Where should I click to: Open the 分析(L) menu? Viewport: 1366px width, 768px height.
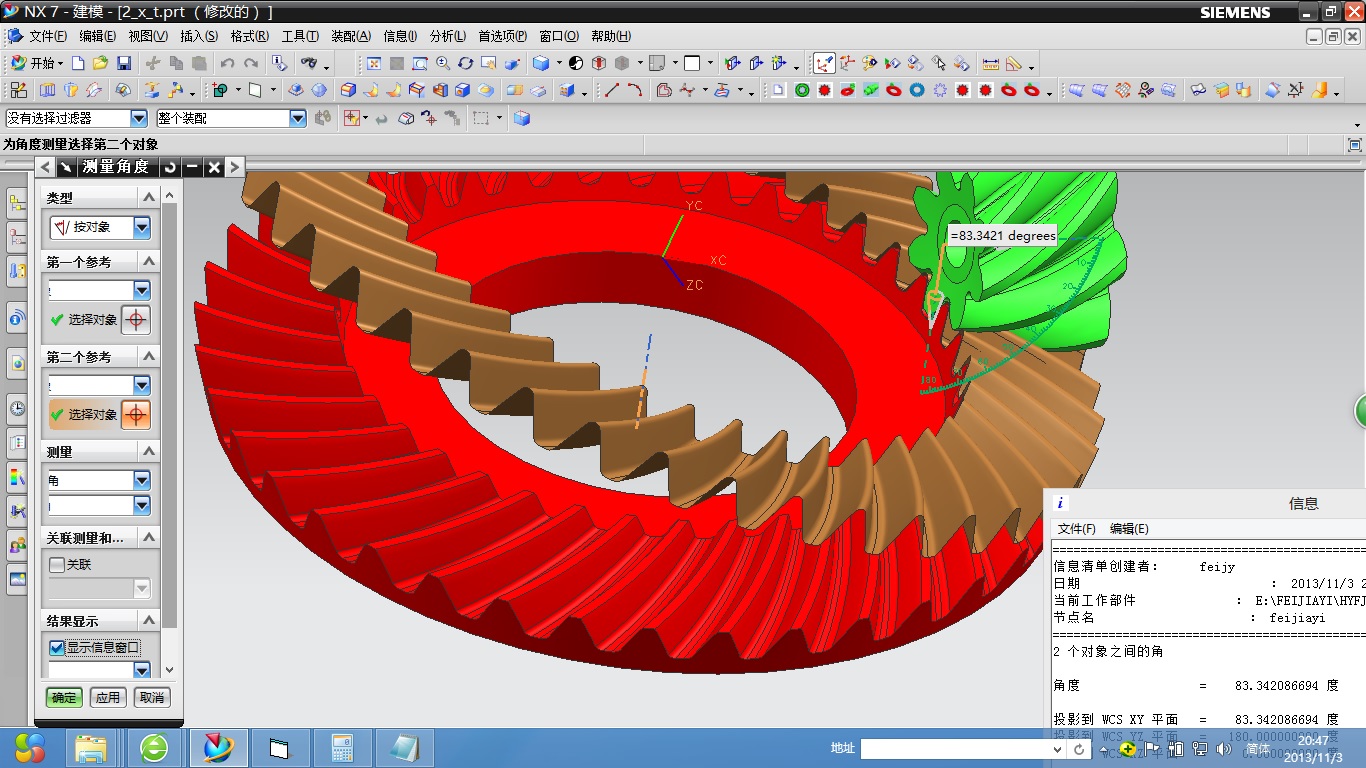447,36
